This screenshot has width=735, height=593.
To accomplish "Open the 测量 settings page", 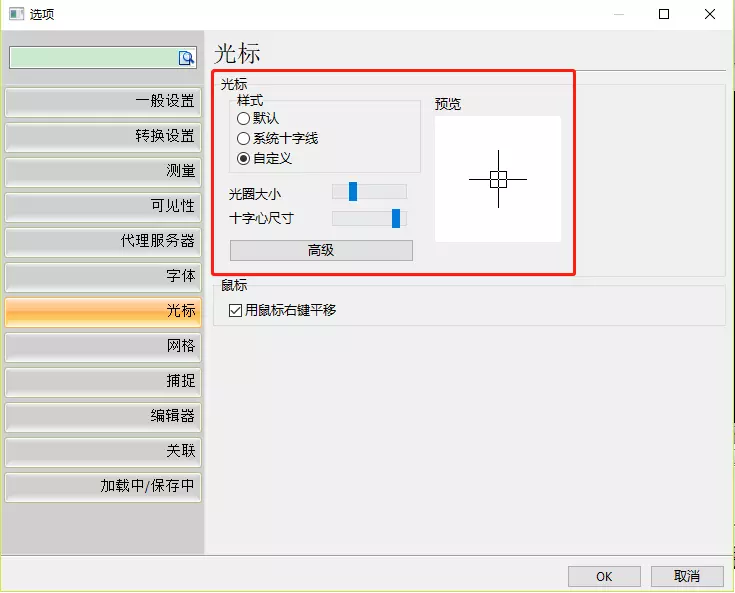I will (x=103, y=171).
